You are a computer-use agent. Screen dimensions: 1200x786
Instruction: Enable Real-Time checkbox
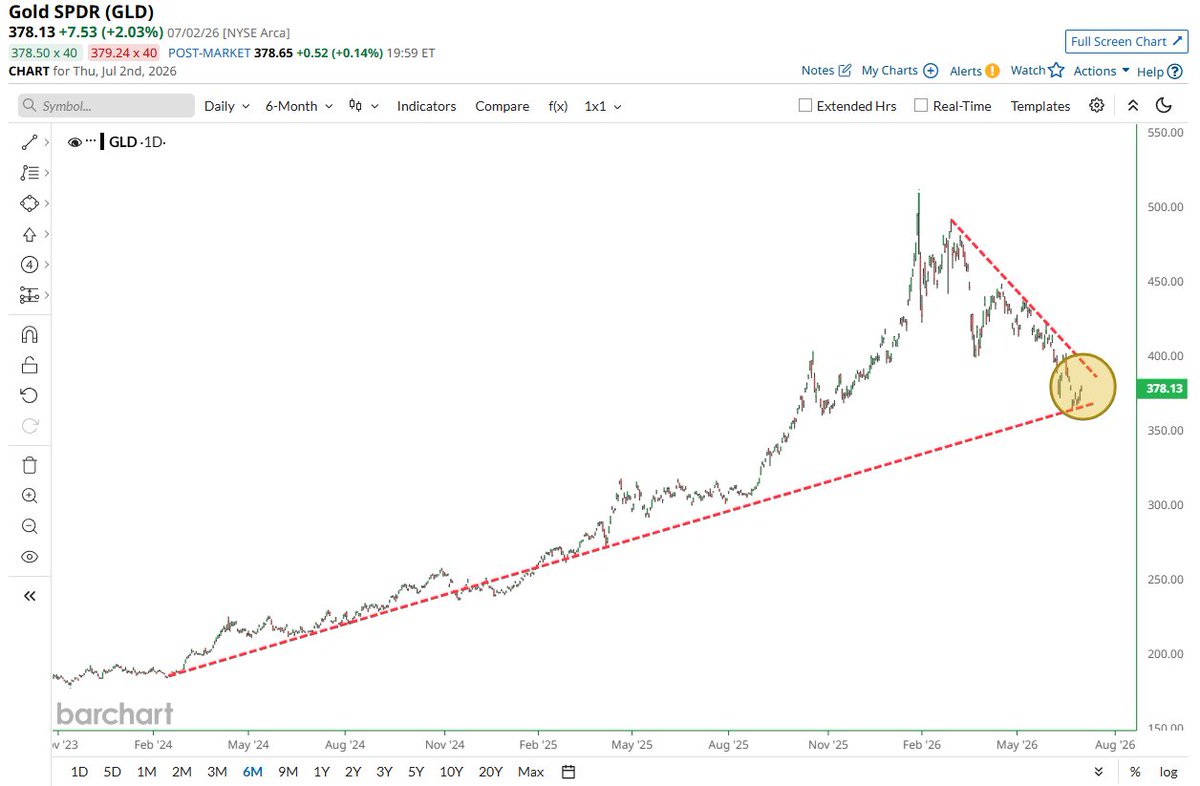(921, 105)
